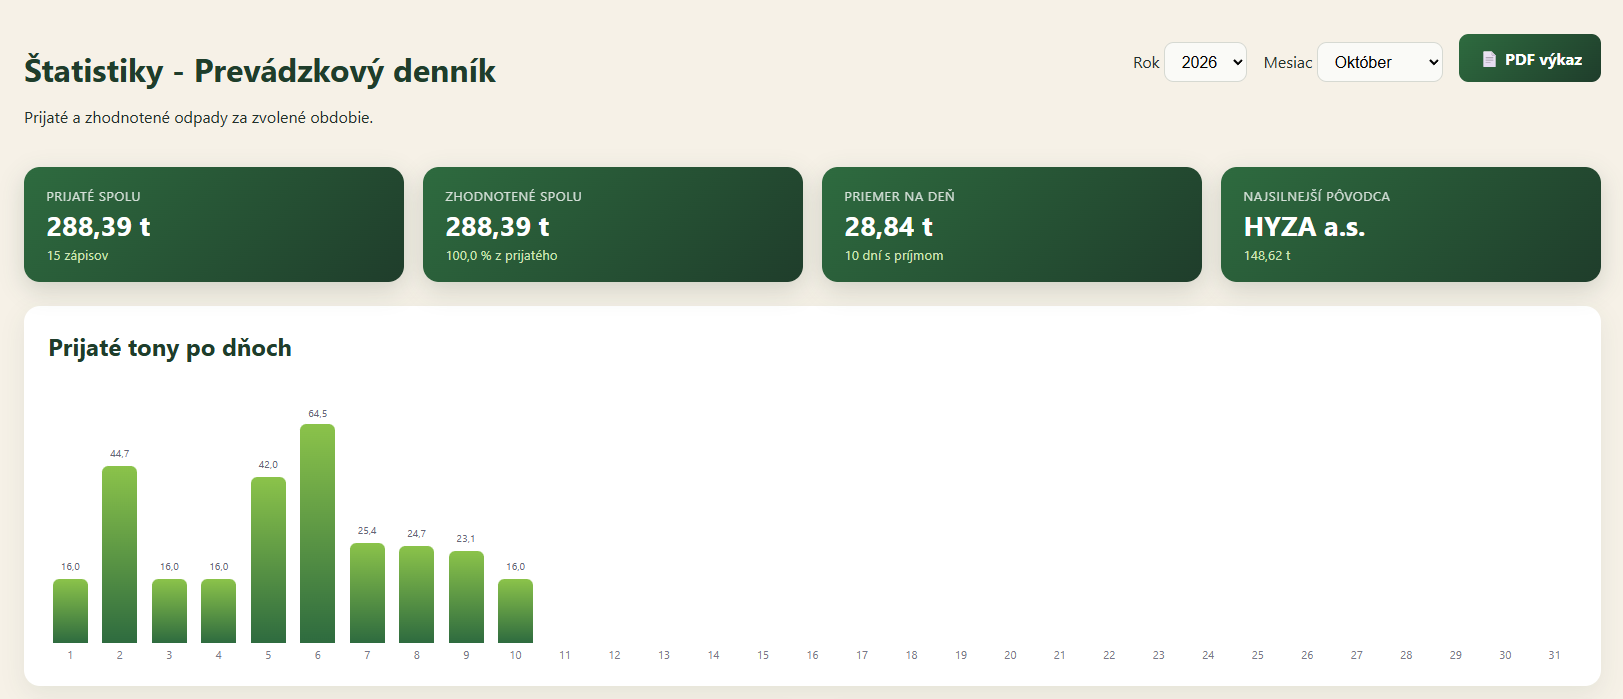Click the Priemer na deň card
This screenshot has width=1623, height=699.
(x=1012, y=224)
